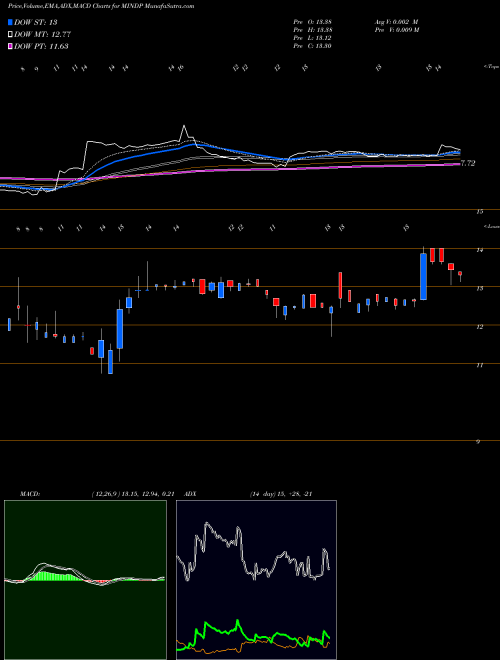The width and height of the screenshot is (500, 660).
Task: Click the 'Pre L: 13.12' value
Action: pyautogui.click(x=312, y=38)
